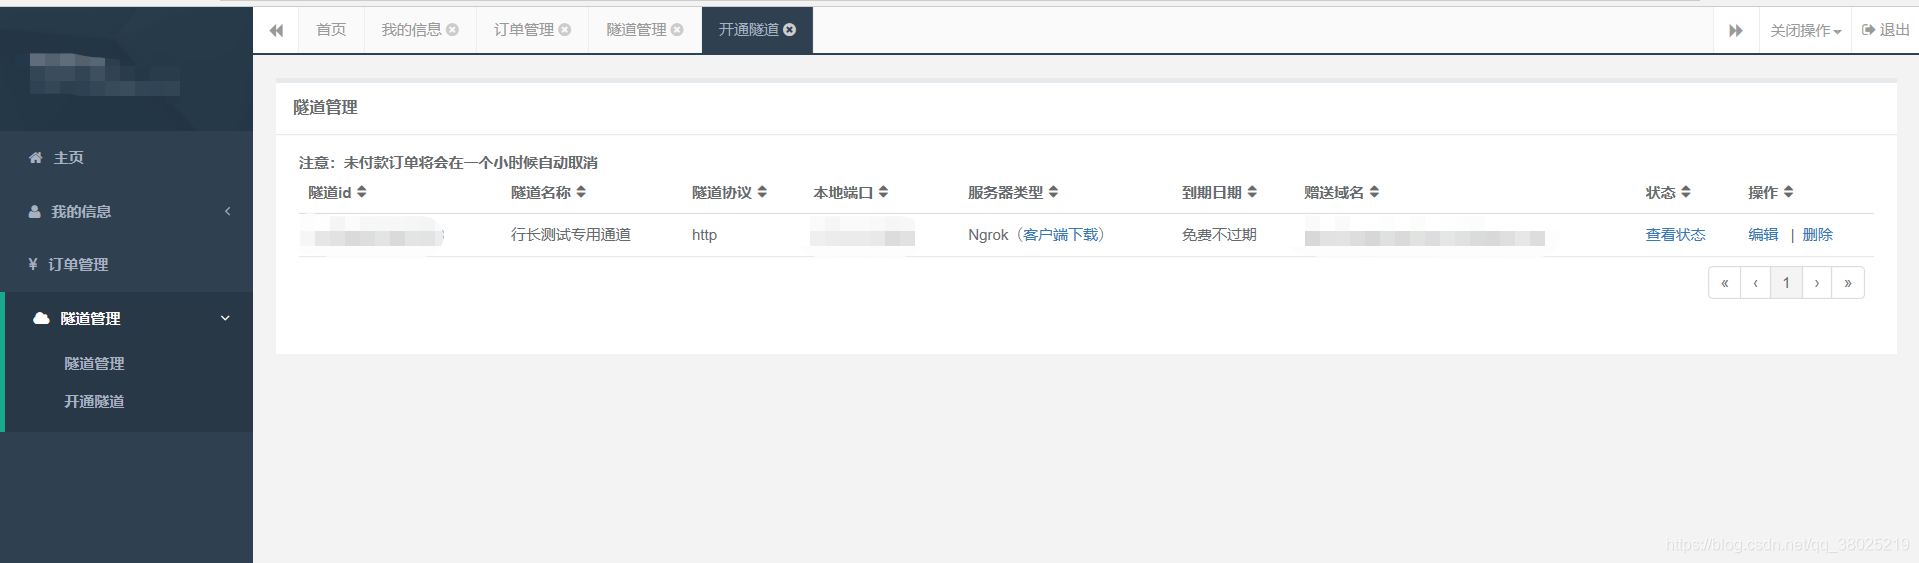The image size is (1919, 563).
Task: Sort table by 状态 column arrows
Action: tap(1686, 192)
